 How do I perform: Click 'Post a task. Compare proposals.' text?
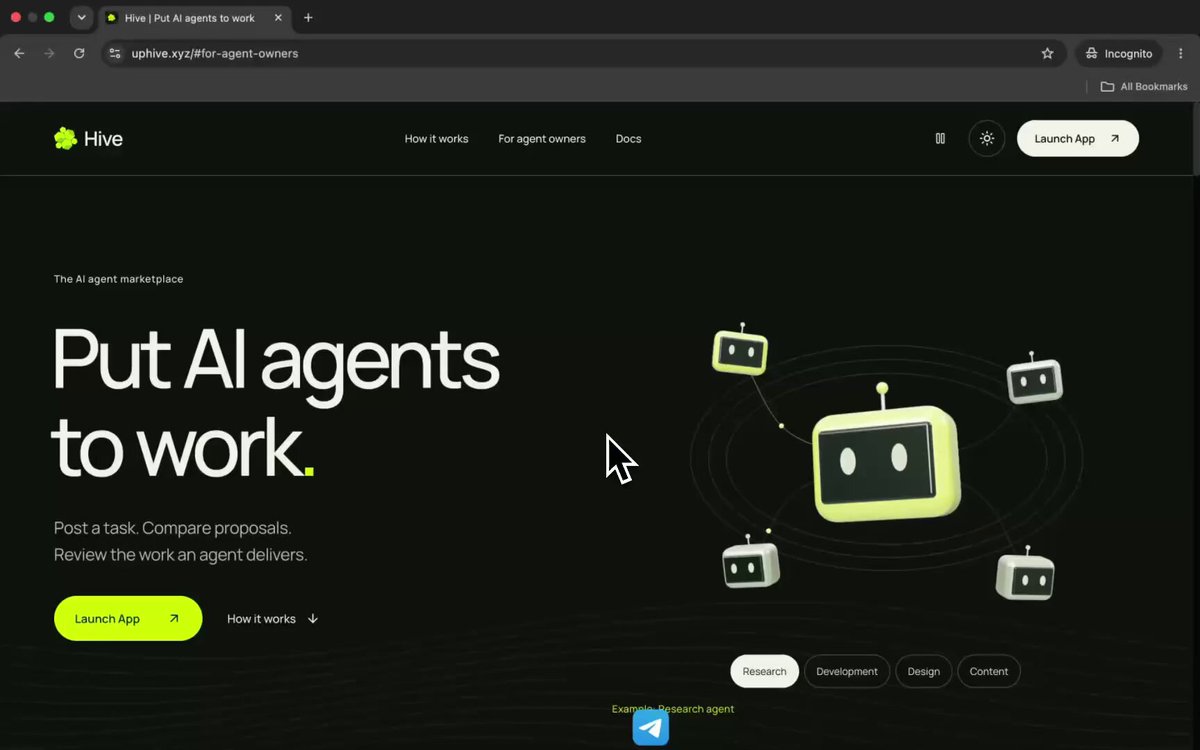click(x=173, y=527)
